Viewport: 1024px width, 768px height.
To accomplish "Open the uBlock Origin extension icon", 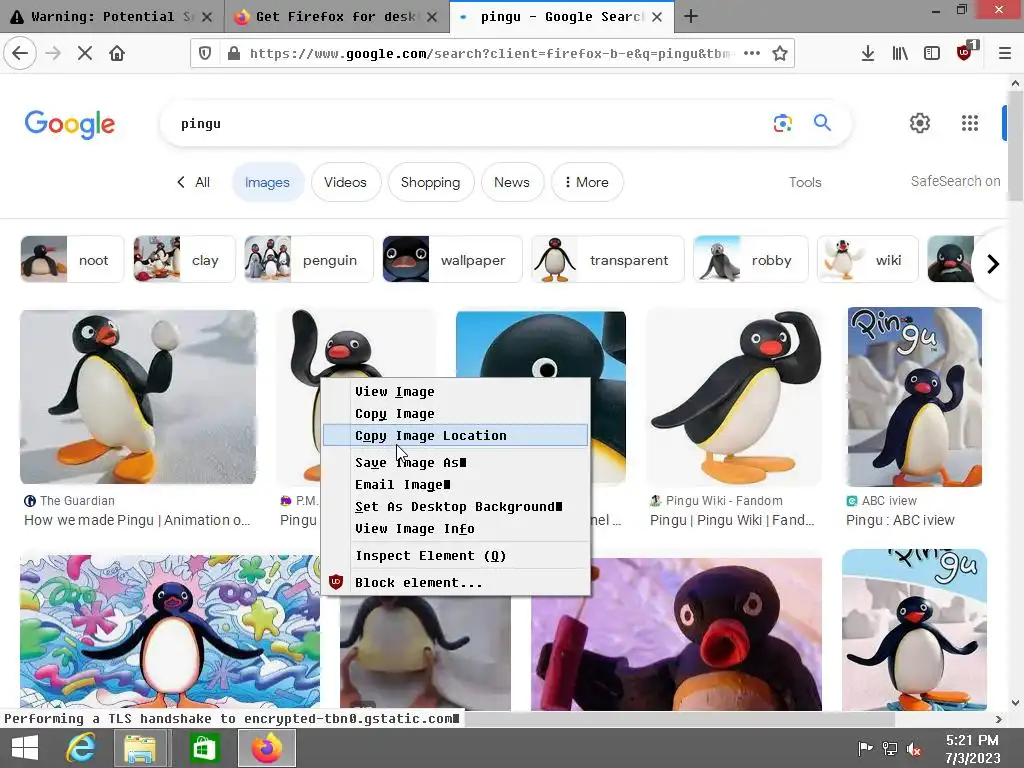I will [x=965, y=52].
